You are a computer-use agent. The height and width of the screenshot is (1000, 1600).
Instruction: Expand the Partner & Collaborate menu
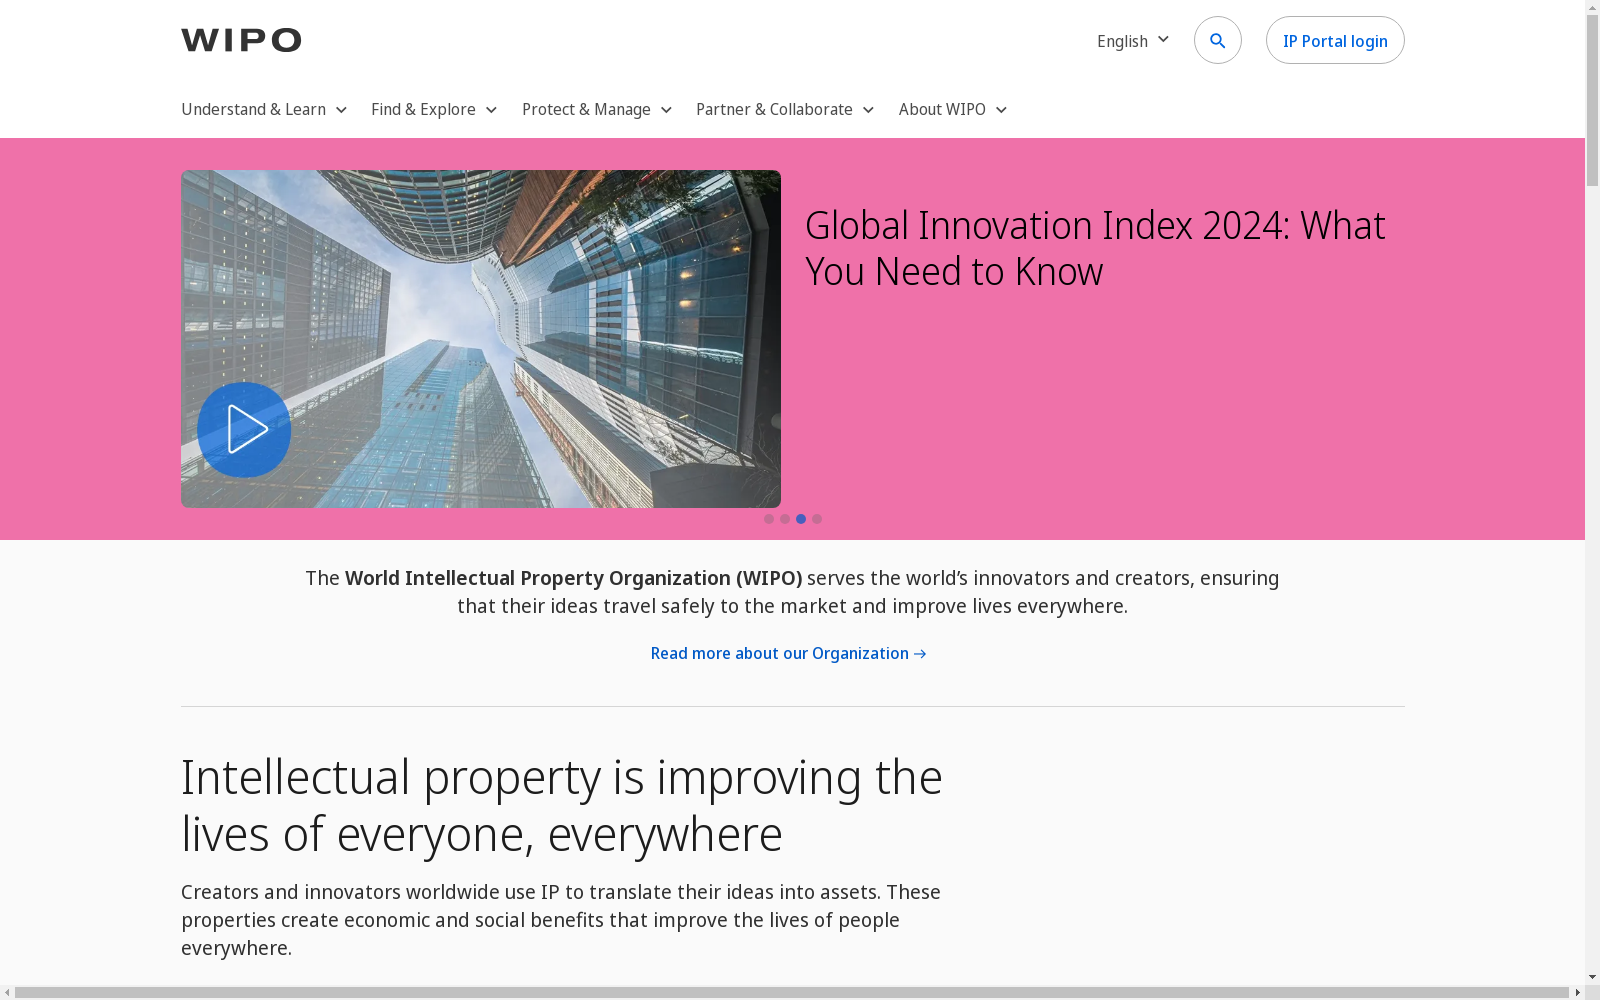tap(785, 109)
